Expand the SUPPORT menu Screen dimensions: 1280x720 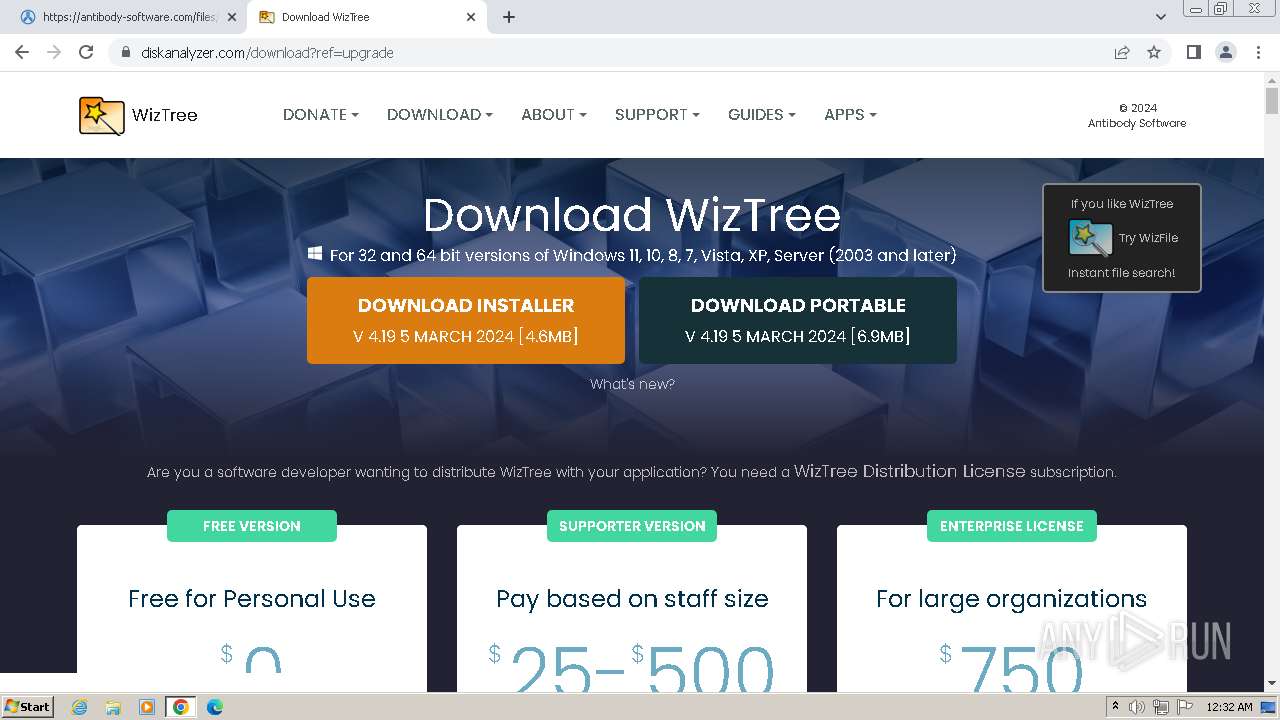pos(657,115)
